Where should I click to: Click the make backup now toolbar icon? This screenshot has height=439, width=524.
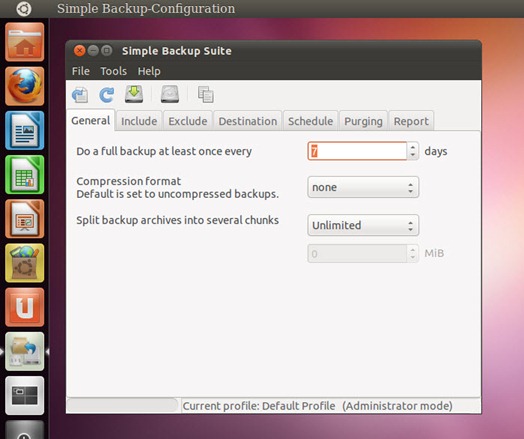pos(134,94)
